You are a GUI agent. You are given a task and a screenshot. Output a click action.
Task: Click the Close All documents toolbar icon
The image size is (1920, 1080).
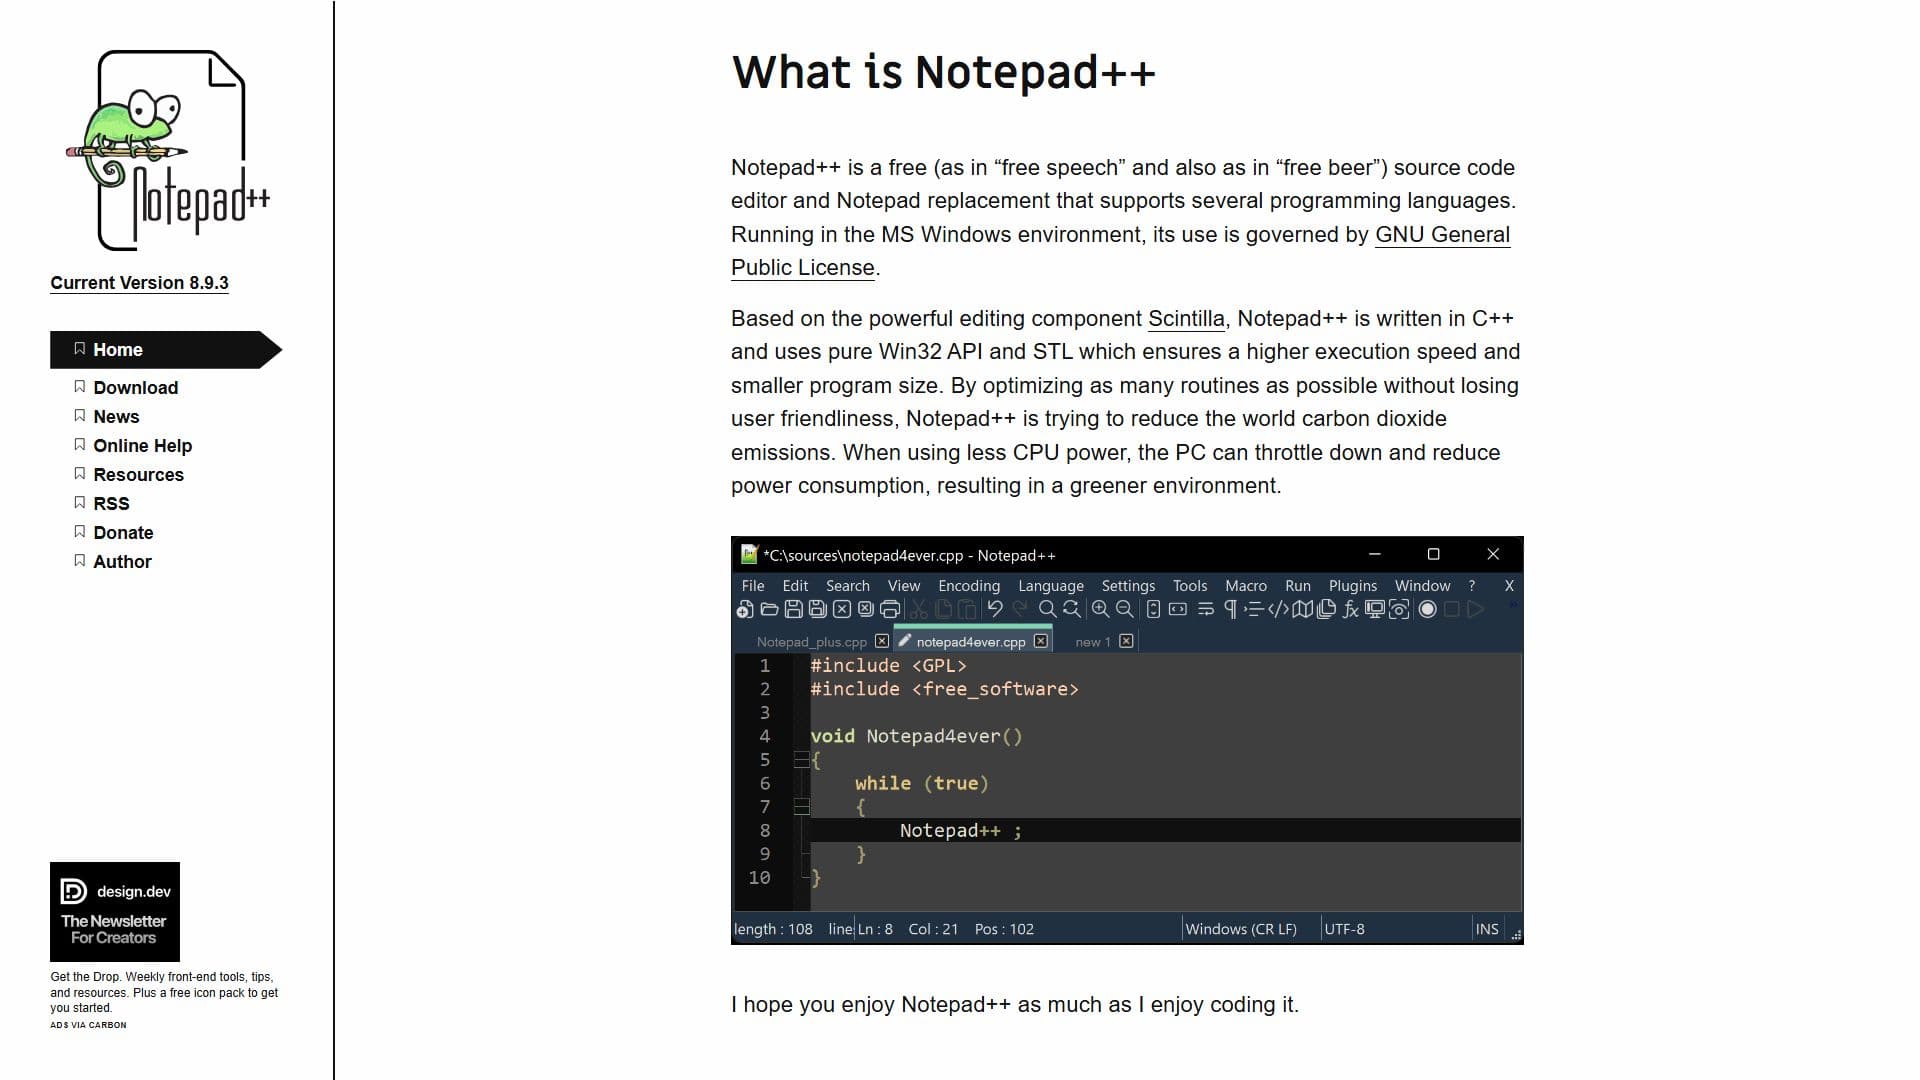pos(866,609)
